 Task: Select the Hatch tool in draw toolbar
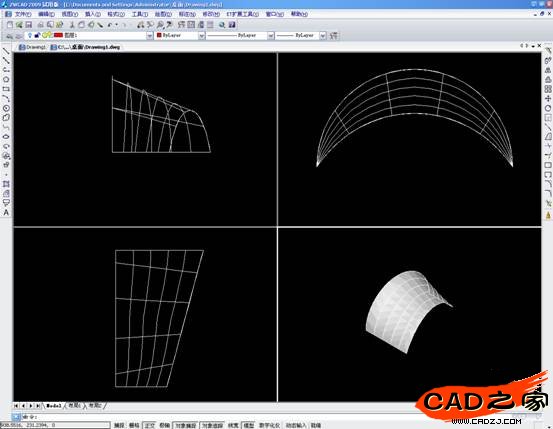(x=6, y=184)
